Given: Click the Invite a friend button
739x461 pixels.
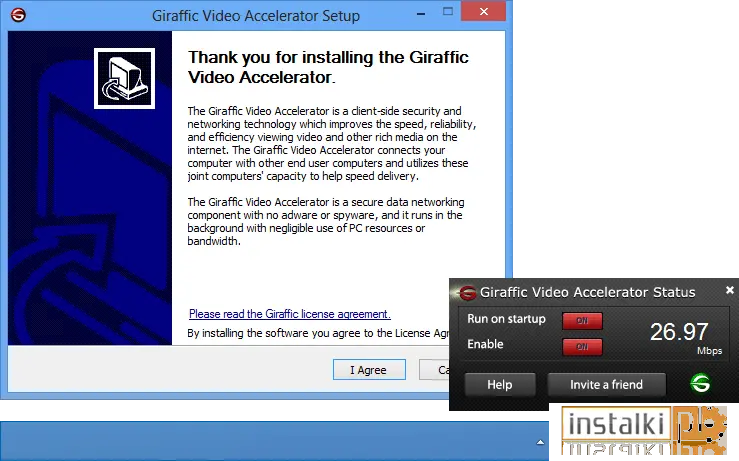Looking at the screenshot, I should pyautogui.click(x=606, y=385).
